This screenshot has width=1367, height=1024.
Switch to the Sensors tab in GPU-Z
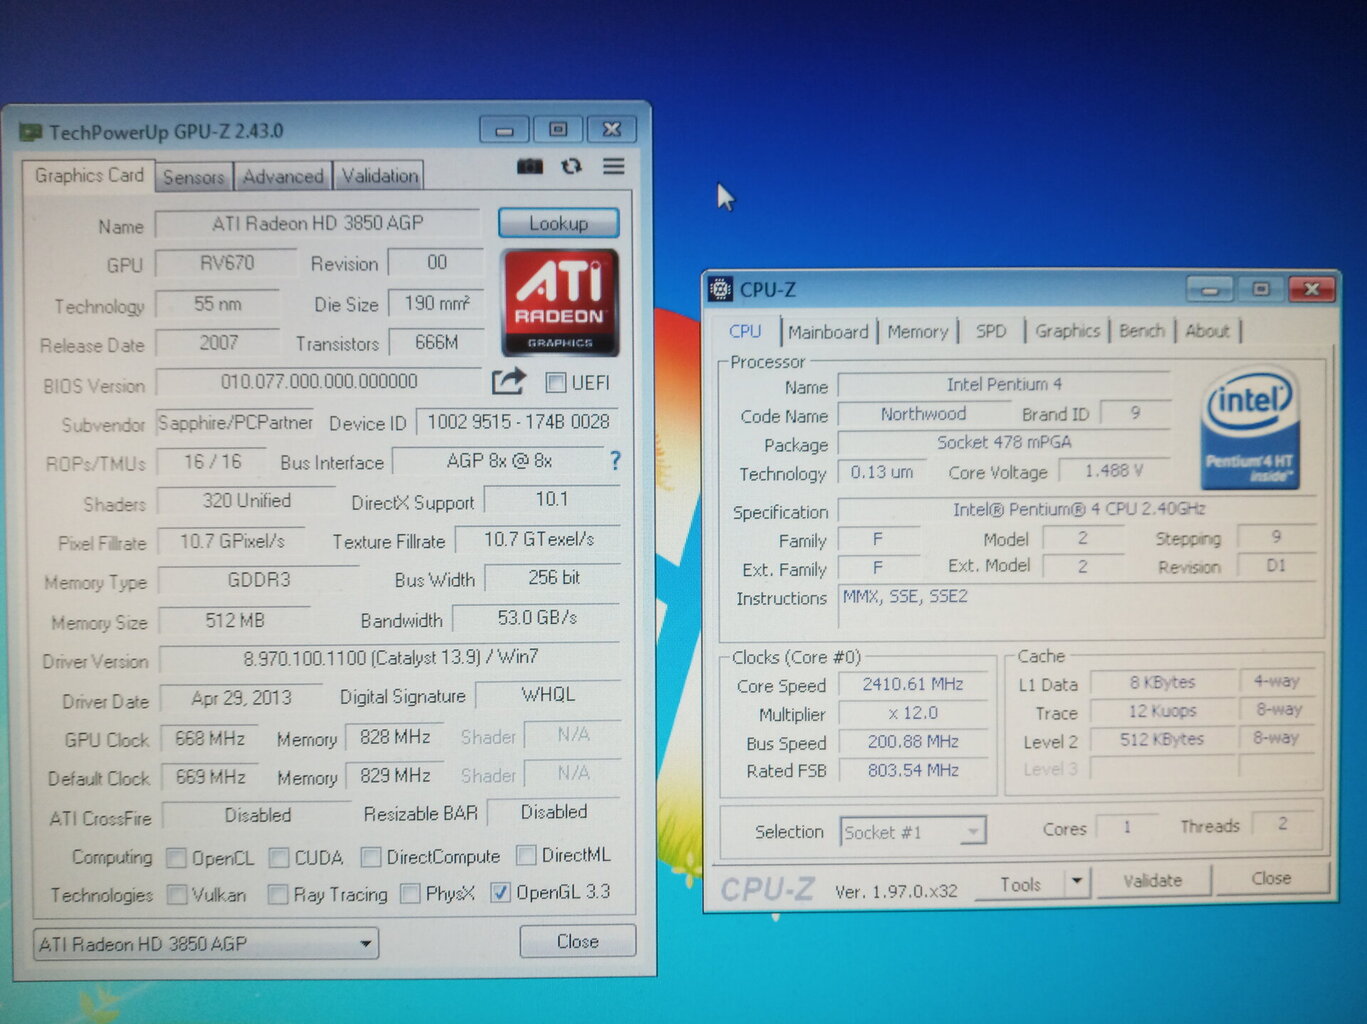pyautogui.click(x=194, y=177)
